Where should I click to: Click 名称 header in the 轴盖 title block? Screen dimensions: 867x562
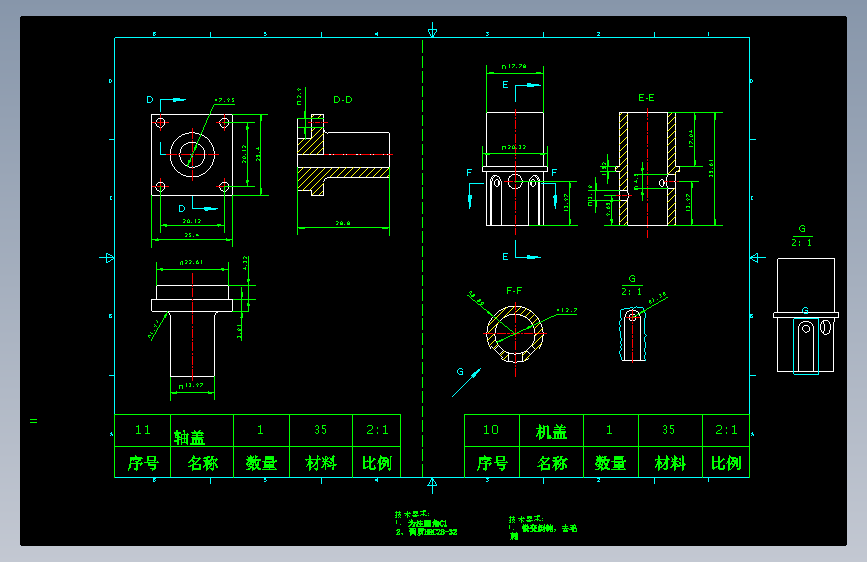click(x=202, y=463)
